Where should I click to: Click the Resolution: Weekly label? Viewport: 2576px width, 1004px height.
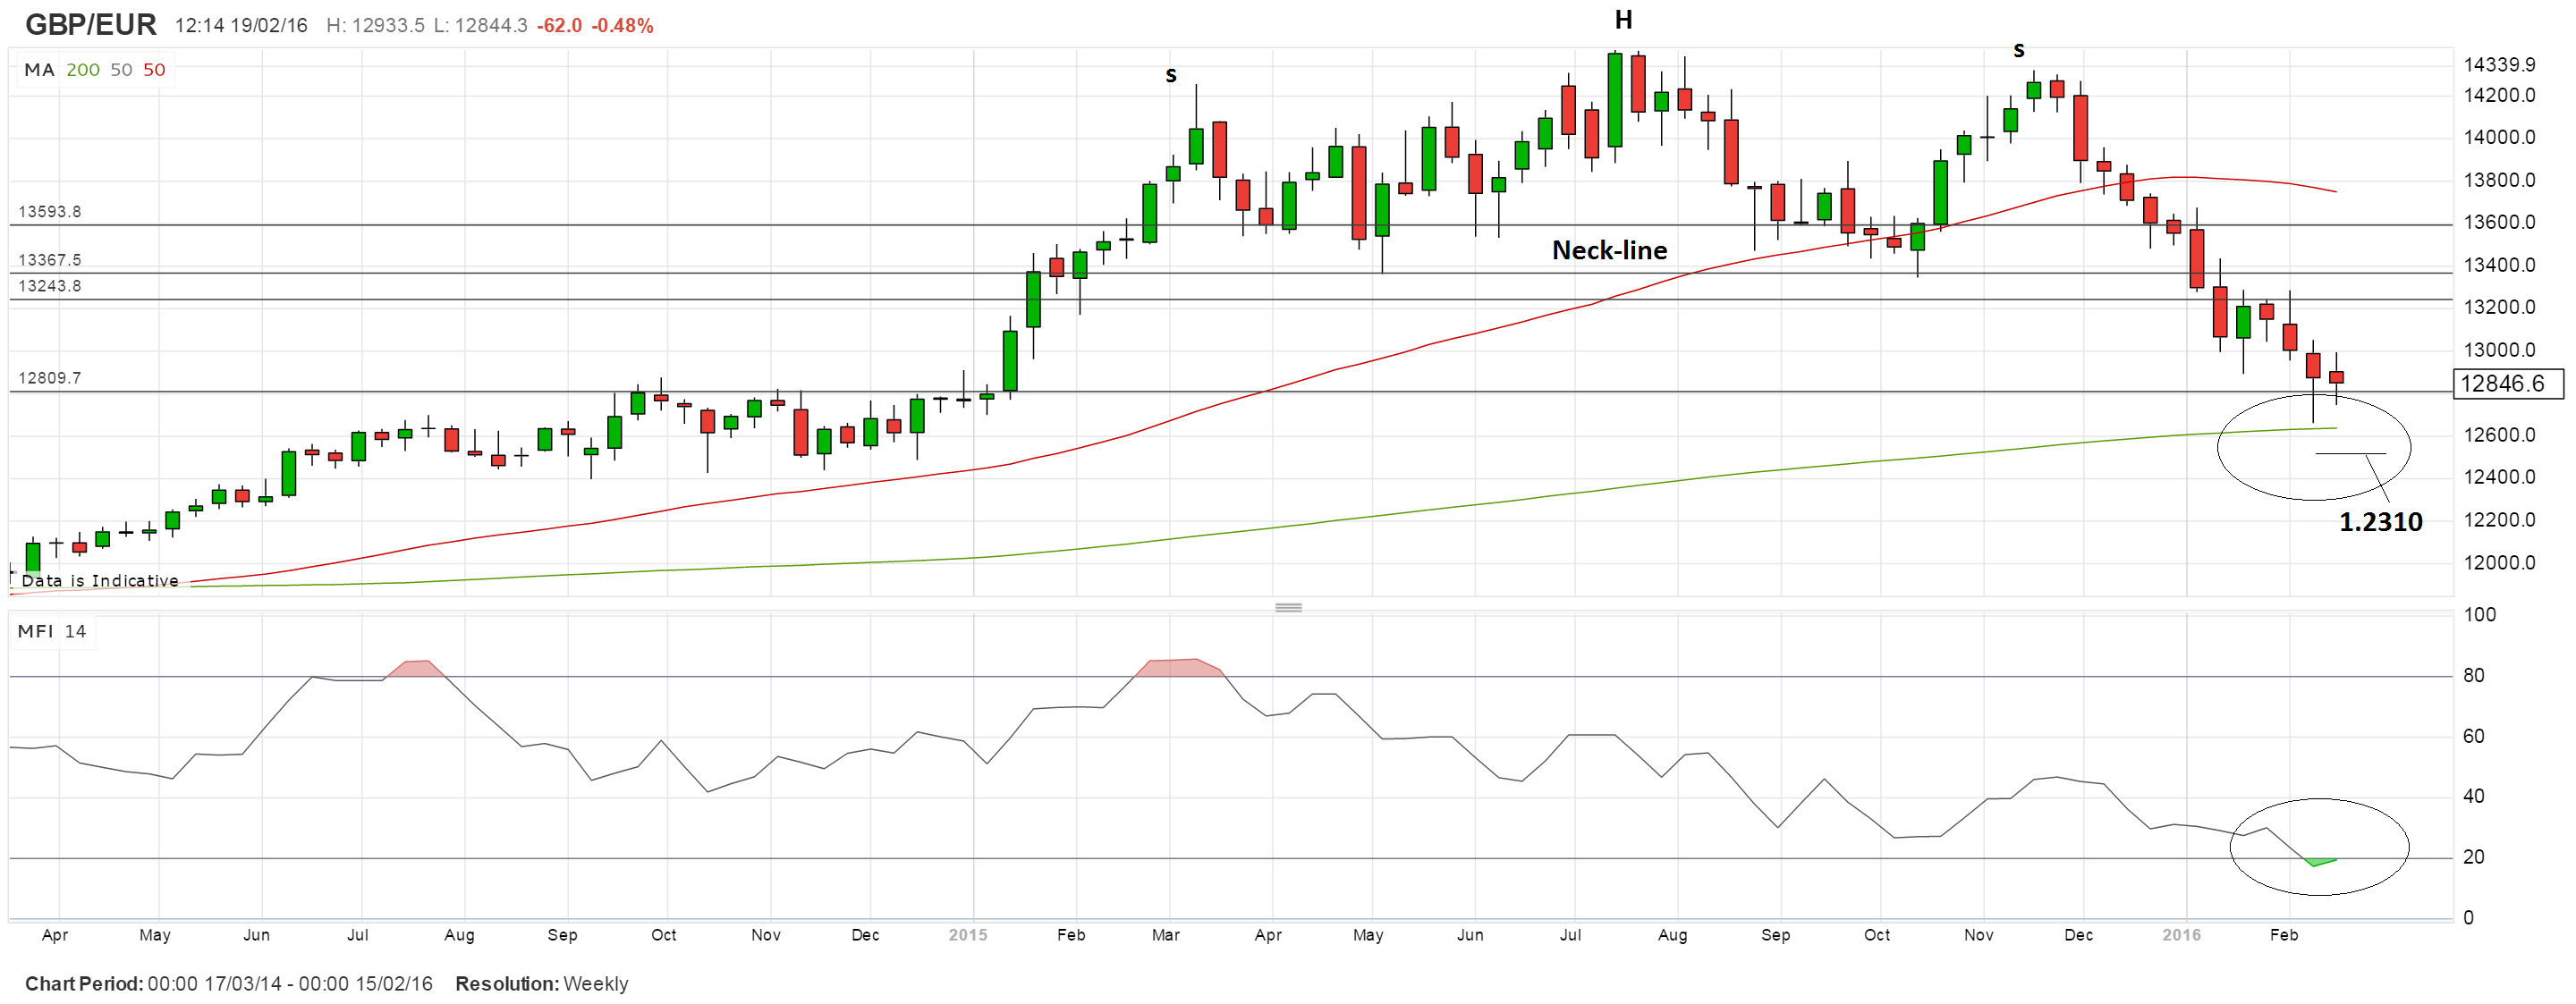point(541,984)
